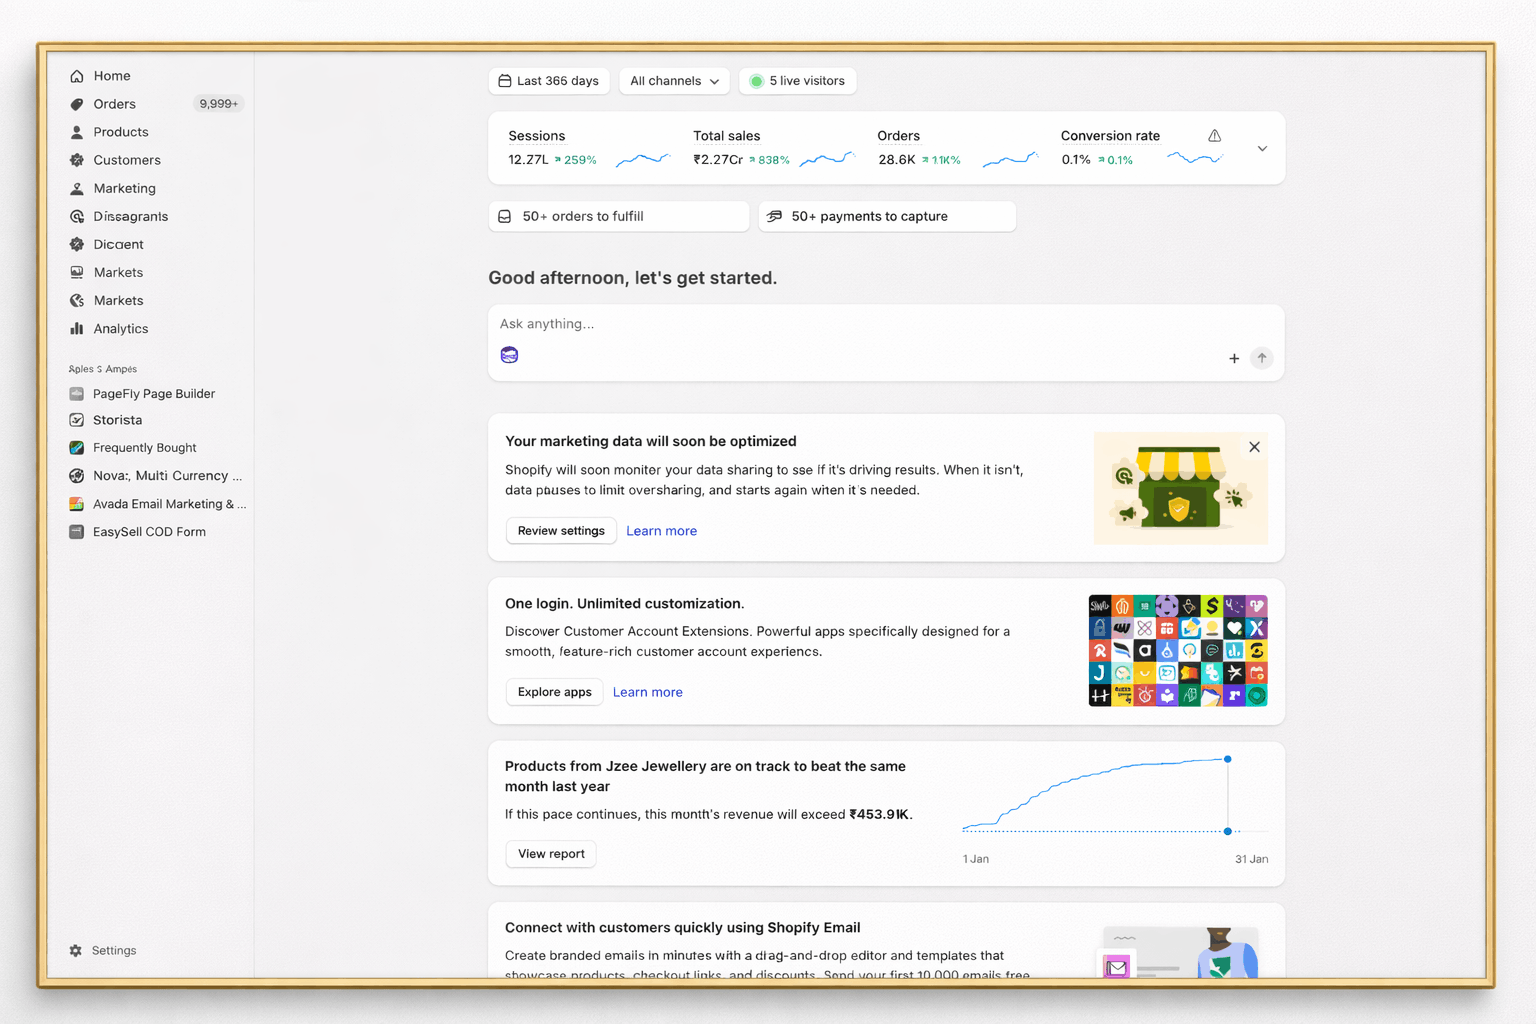1536x1024 pixels.
Task: Open the PageFly Page Builder app
Action: coord(153,394)
